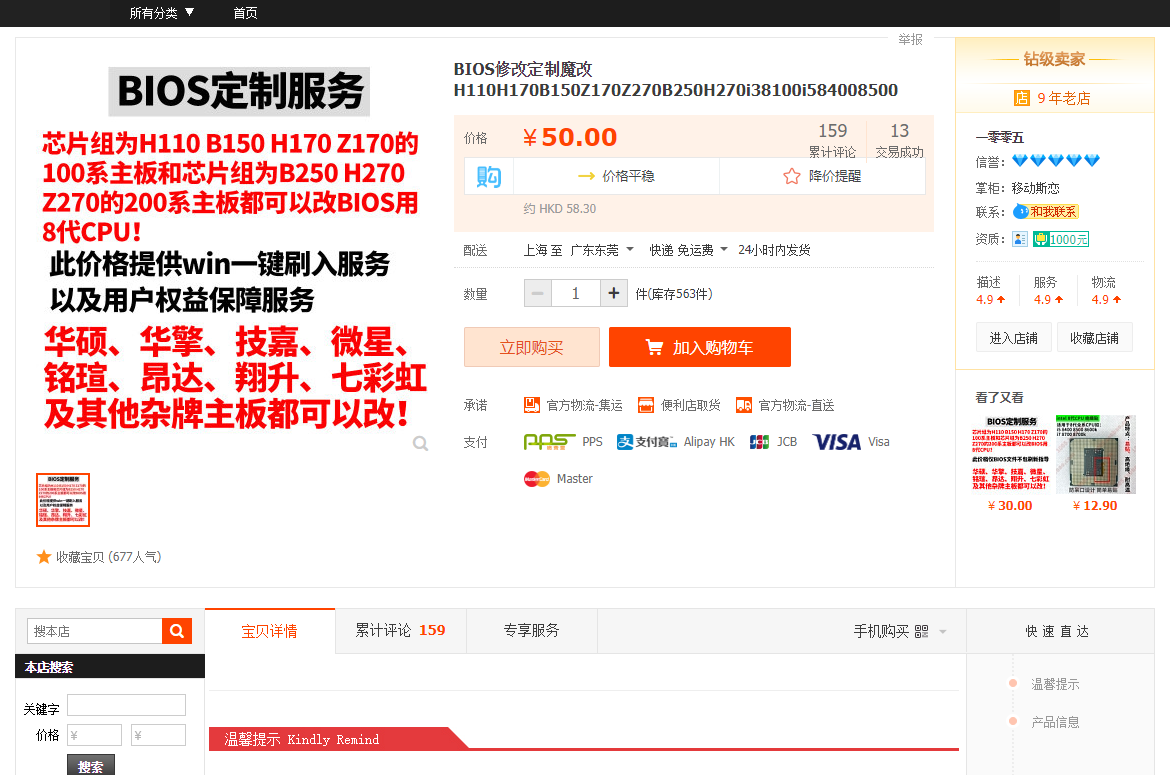1170x775 pixels.
Task: Click the orange search magnifier button
Action: click(177, 631)
